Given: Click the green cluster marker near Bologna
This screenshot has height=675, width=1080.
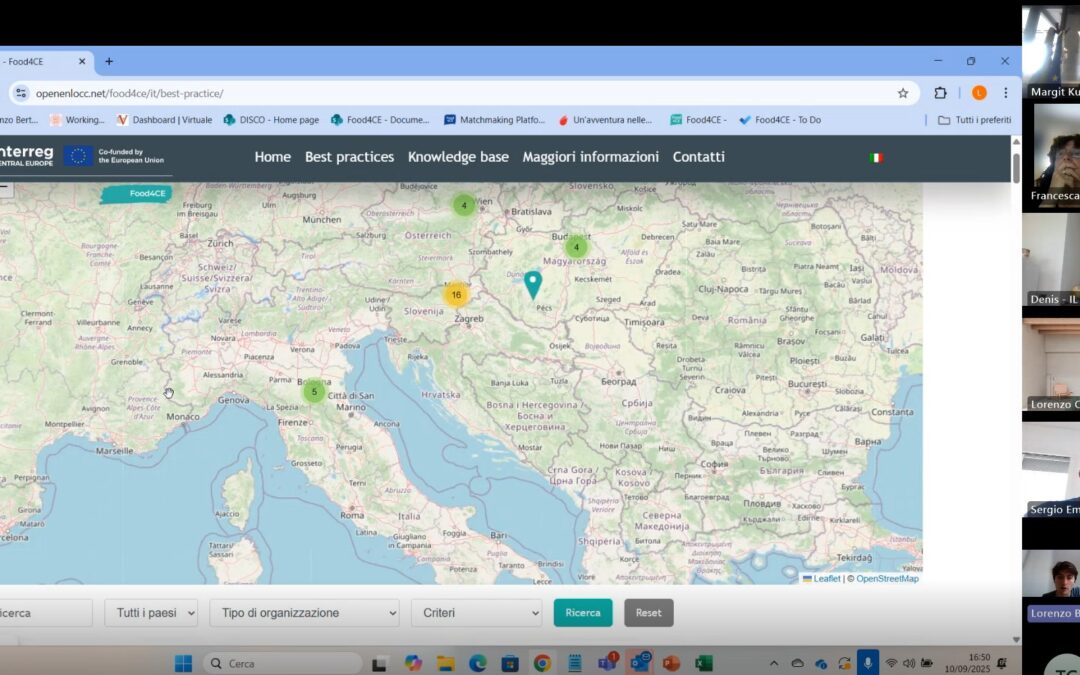Looking at the screenshot, I should pos(313,392).
